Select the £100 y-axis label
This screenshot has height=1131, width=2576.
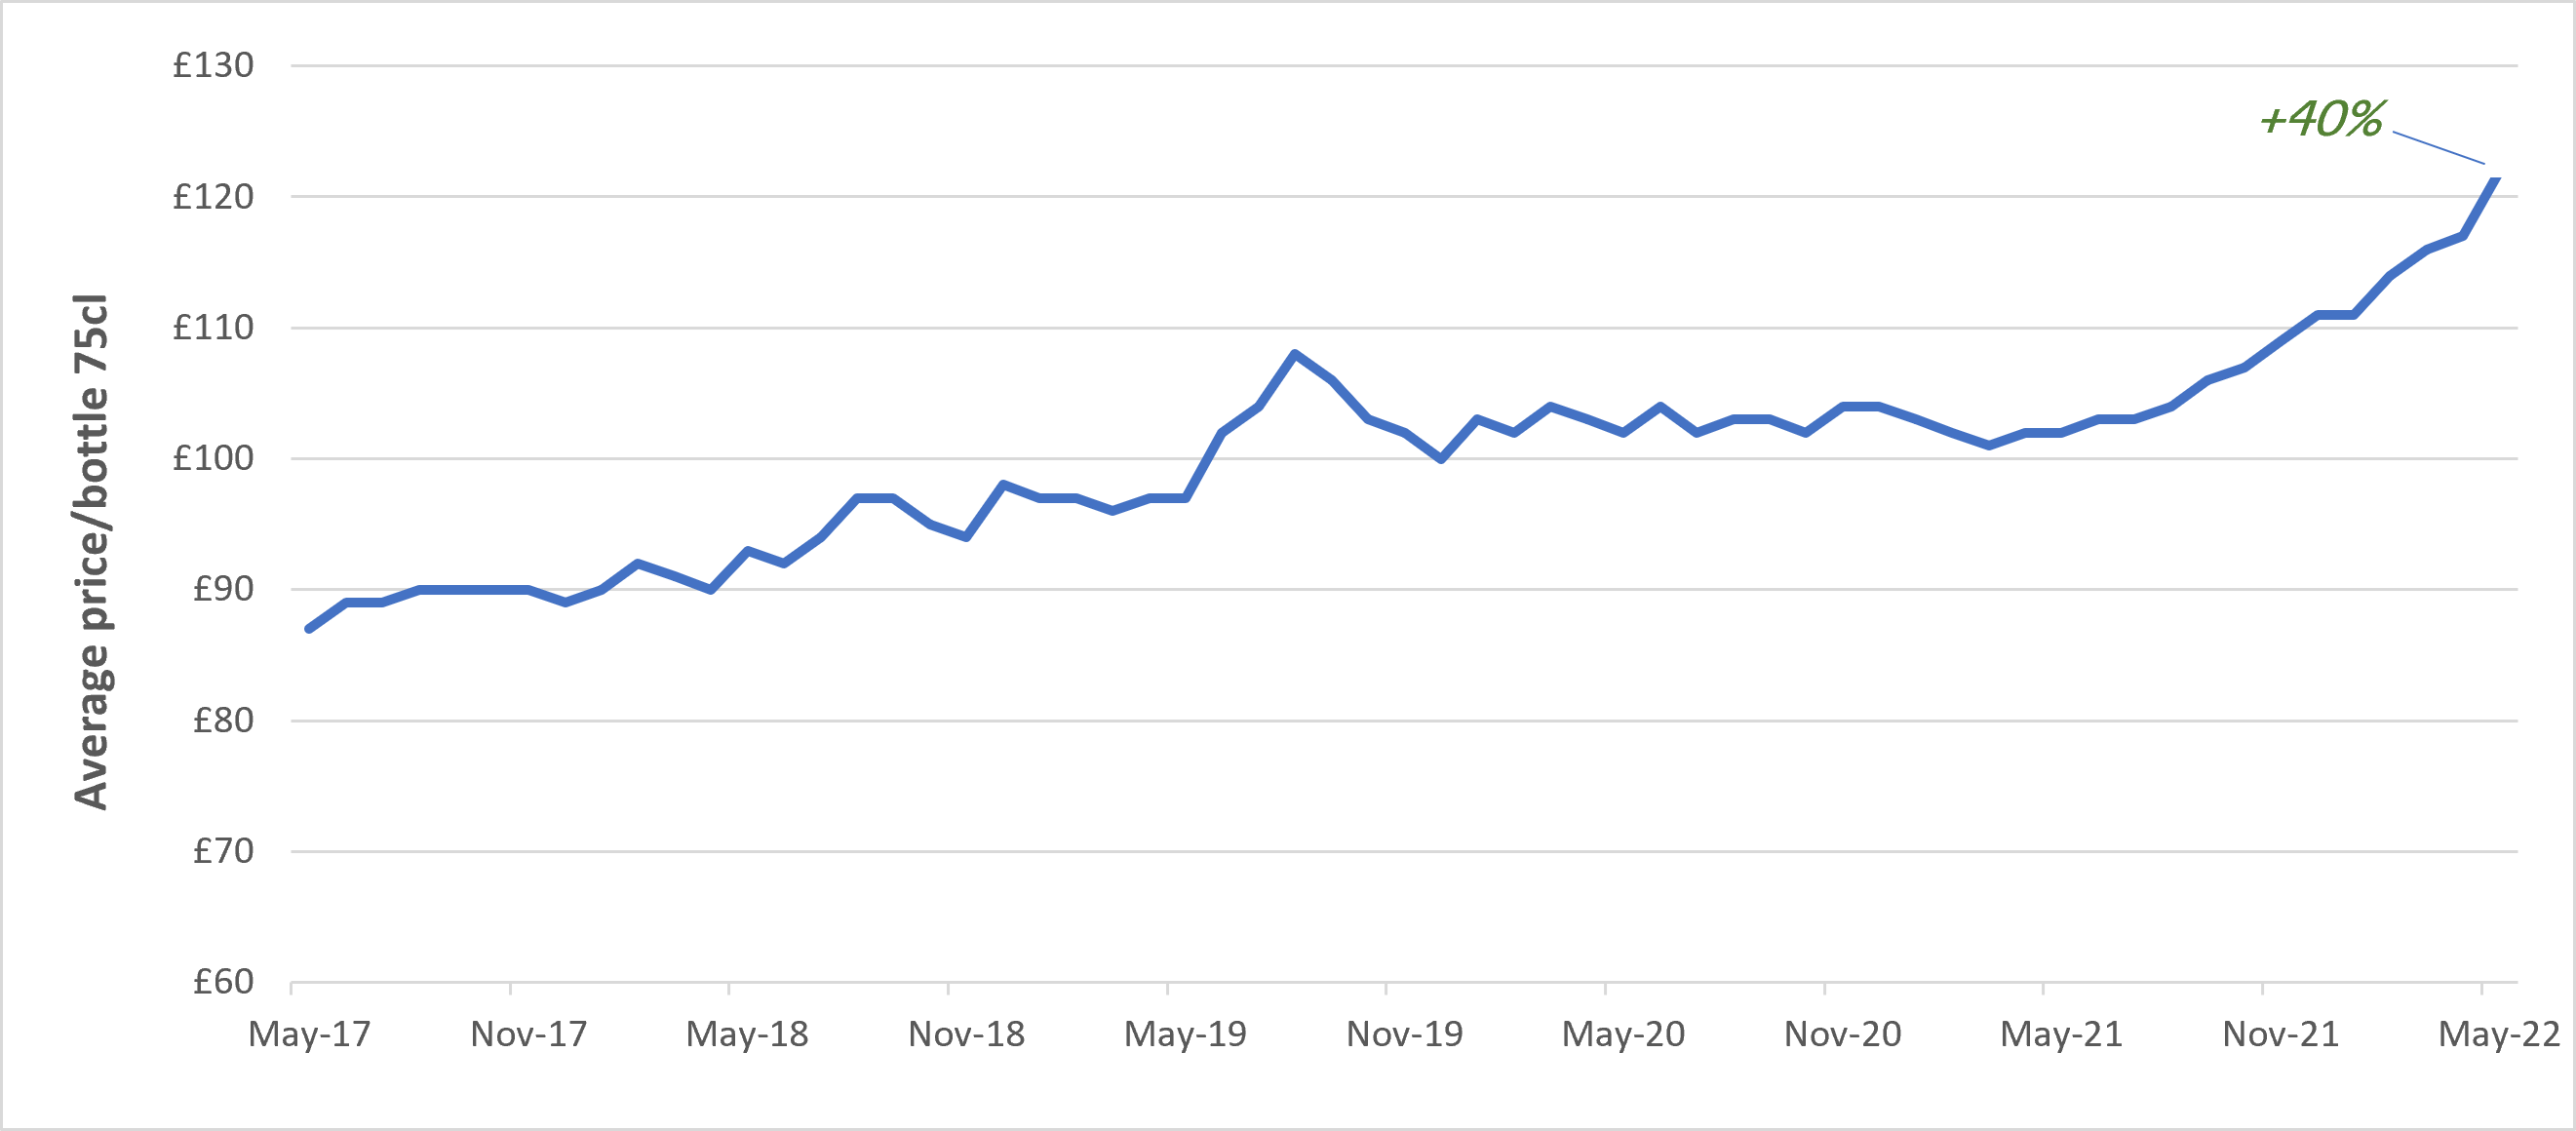[x=213, y=459]
